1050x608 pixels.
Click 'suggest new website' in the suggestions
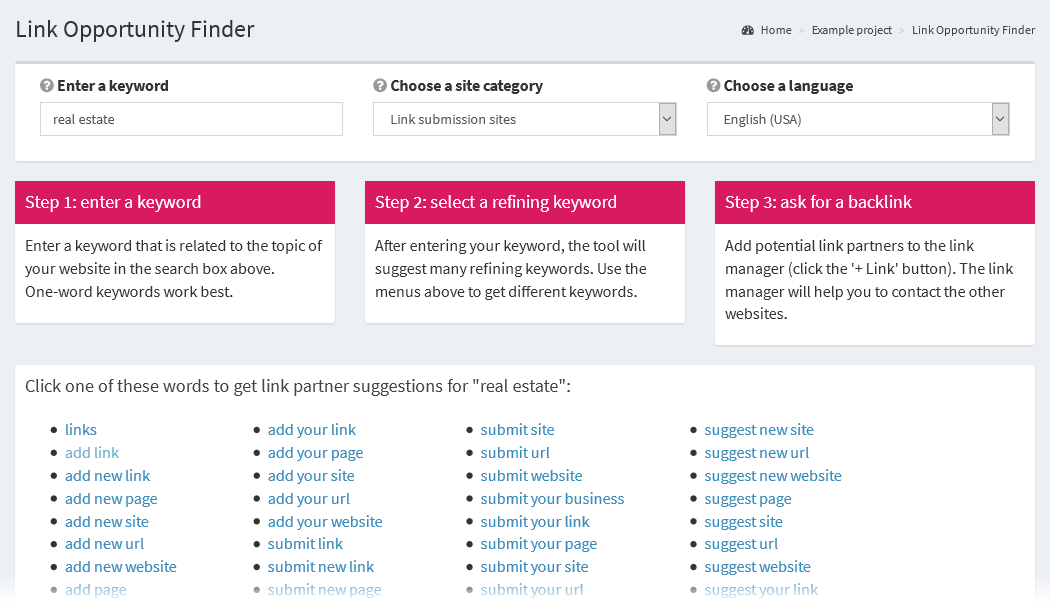coord(772,475)
